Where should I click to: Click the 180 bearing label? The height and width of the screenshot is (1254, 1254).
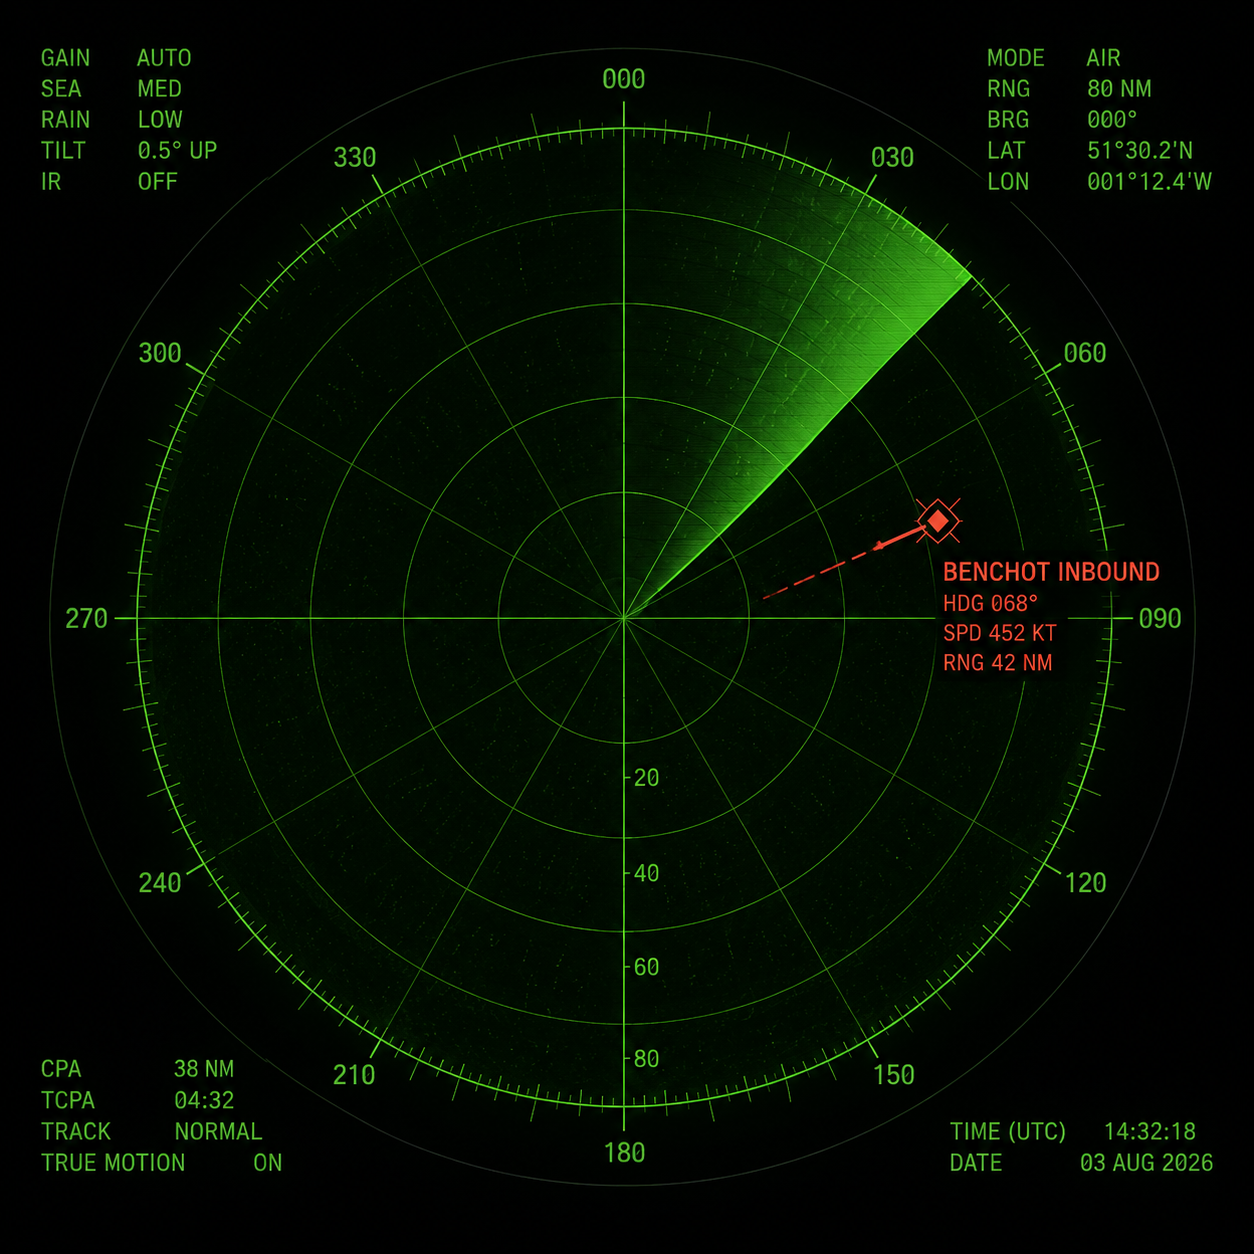624,1153
